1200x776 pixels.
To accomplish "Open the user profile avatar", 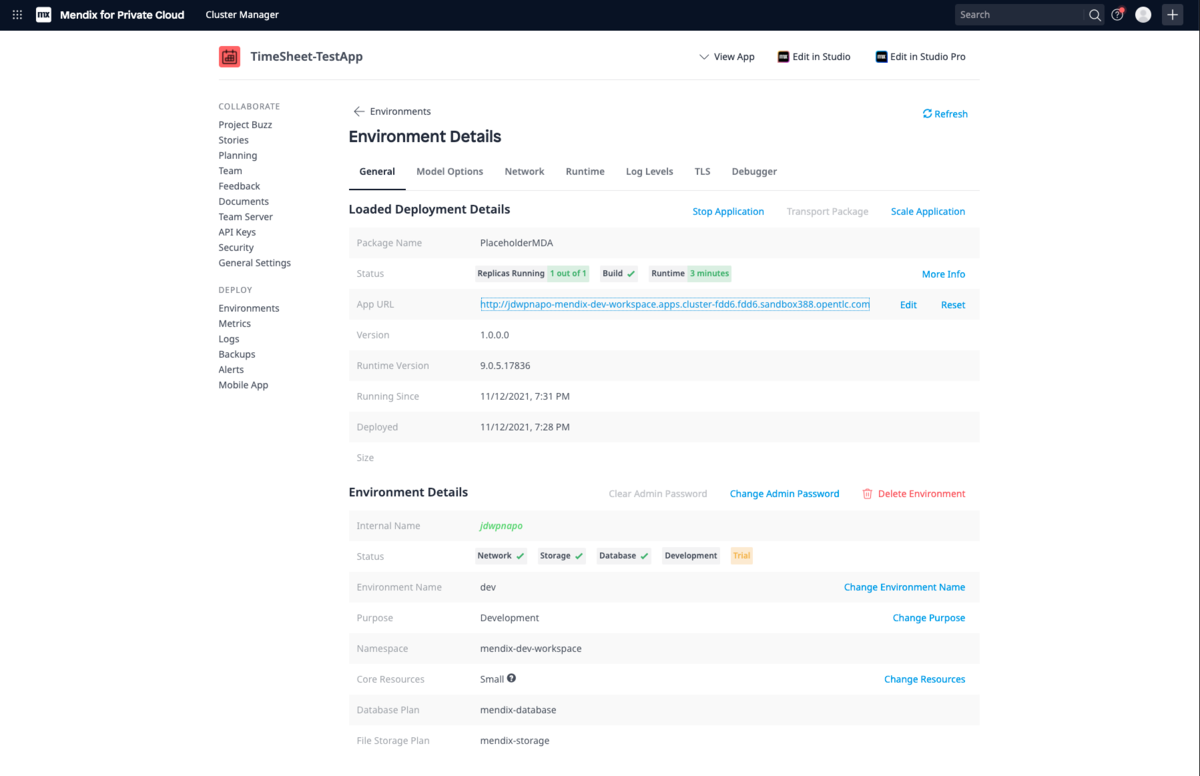I will pos(1143,15).
